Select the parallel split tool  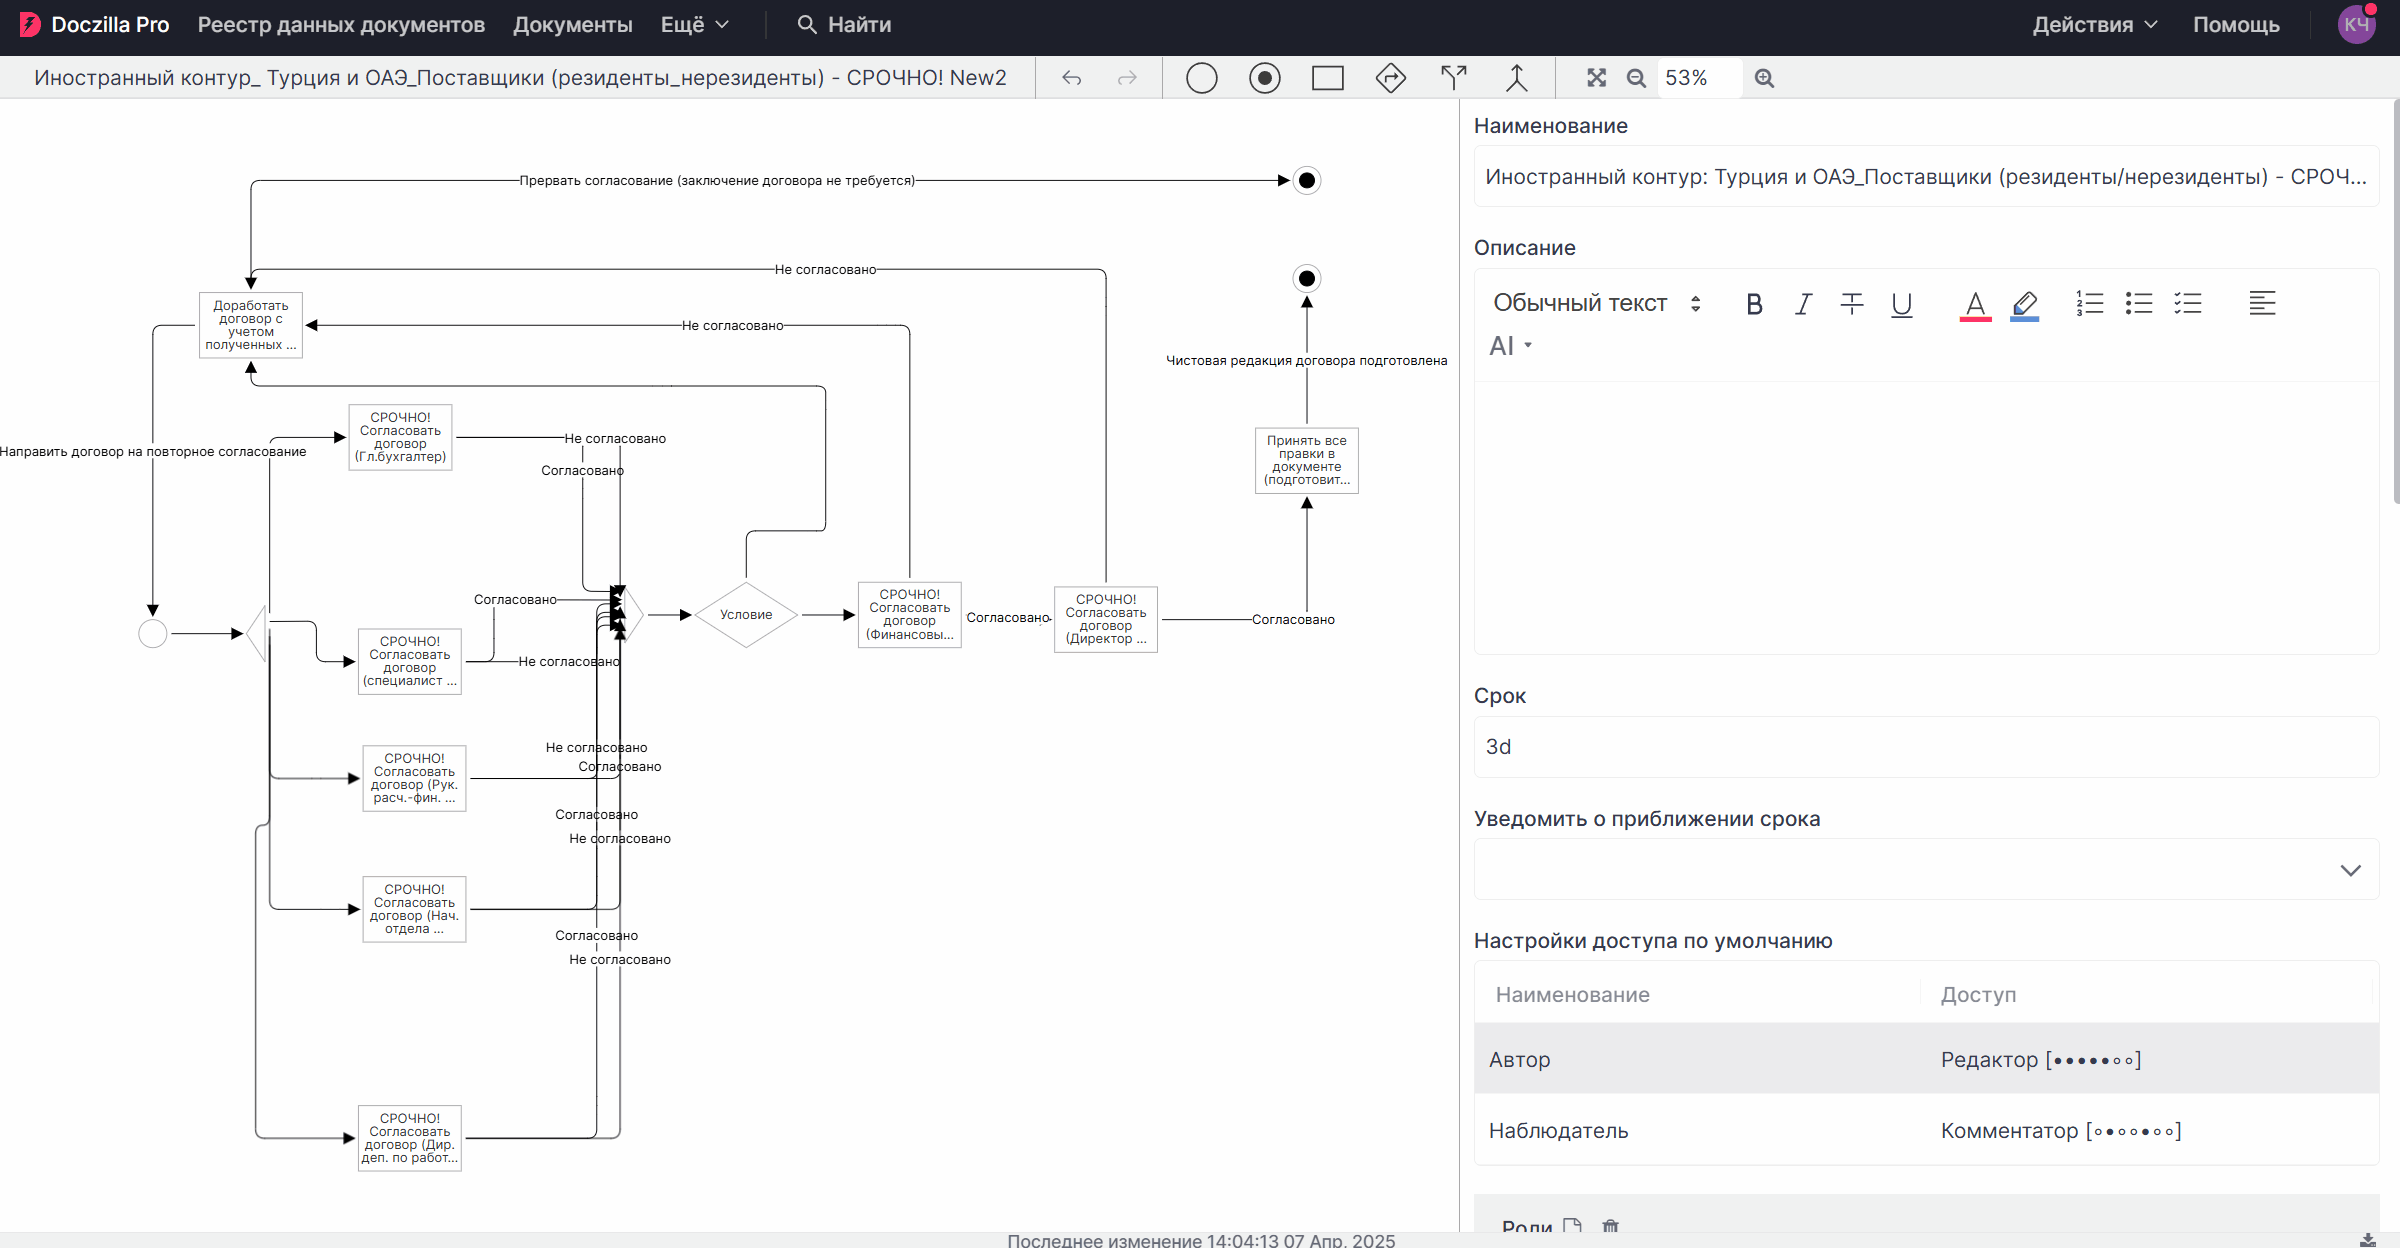[x=1453, y=78]
